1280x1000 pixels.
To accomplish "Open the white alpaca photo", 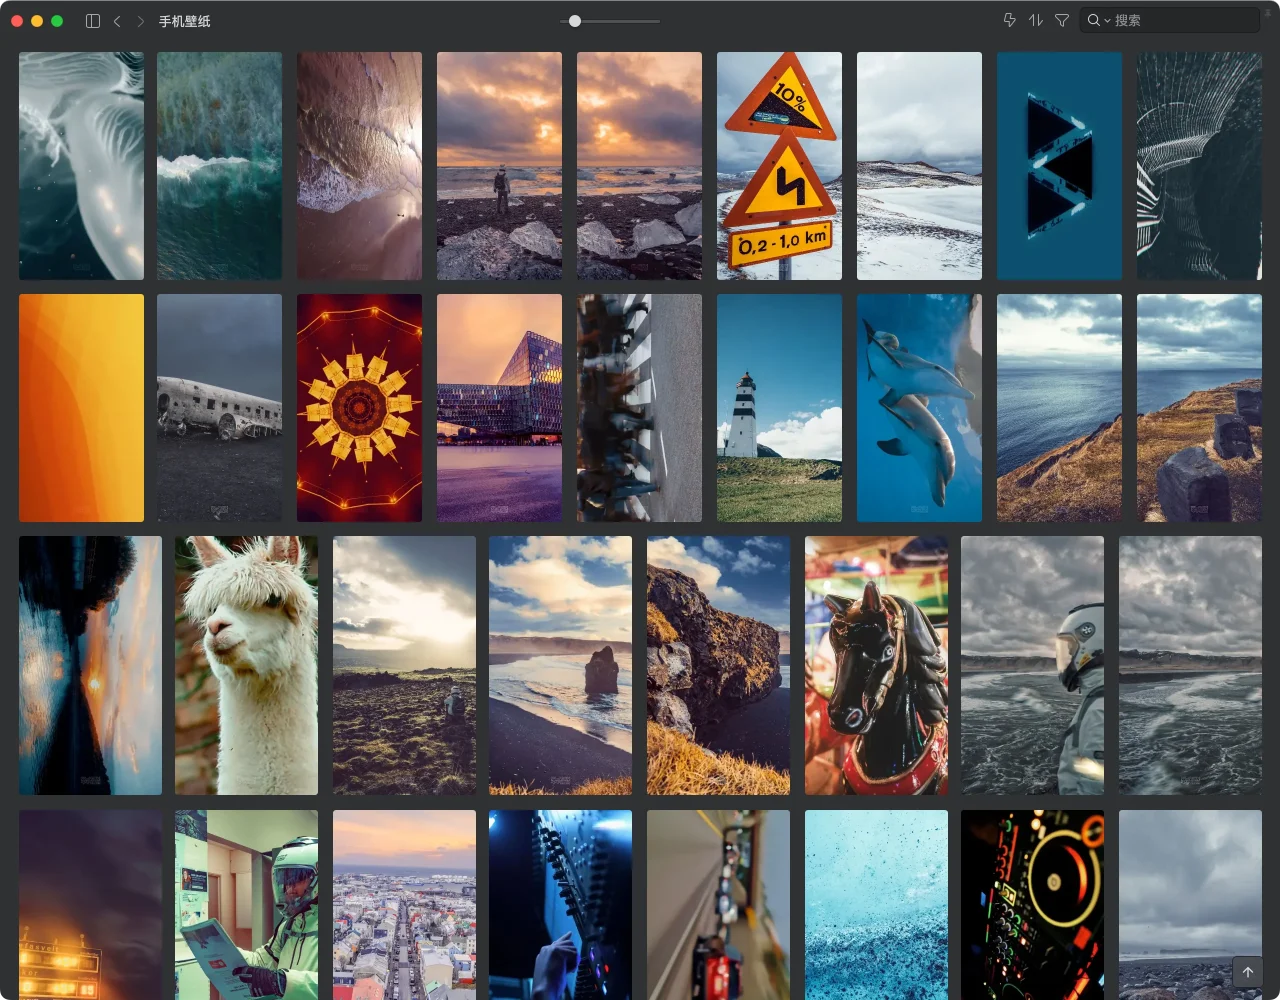I will [246, 665].
